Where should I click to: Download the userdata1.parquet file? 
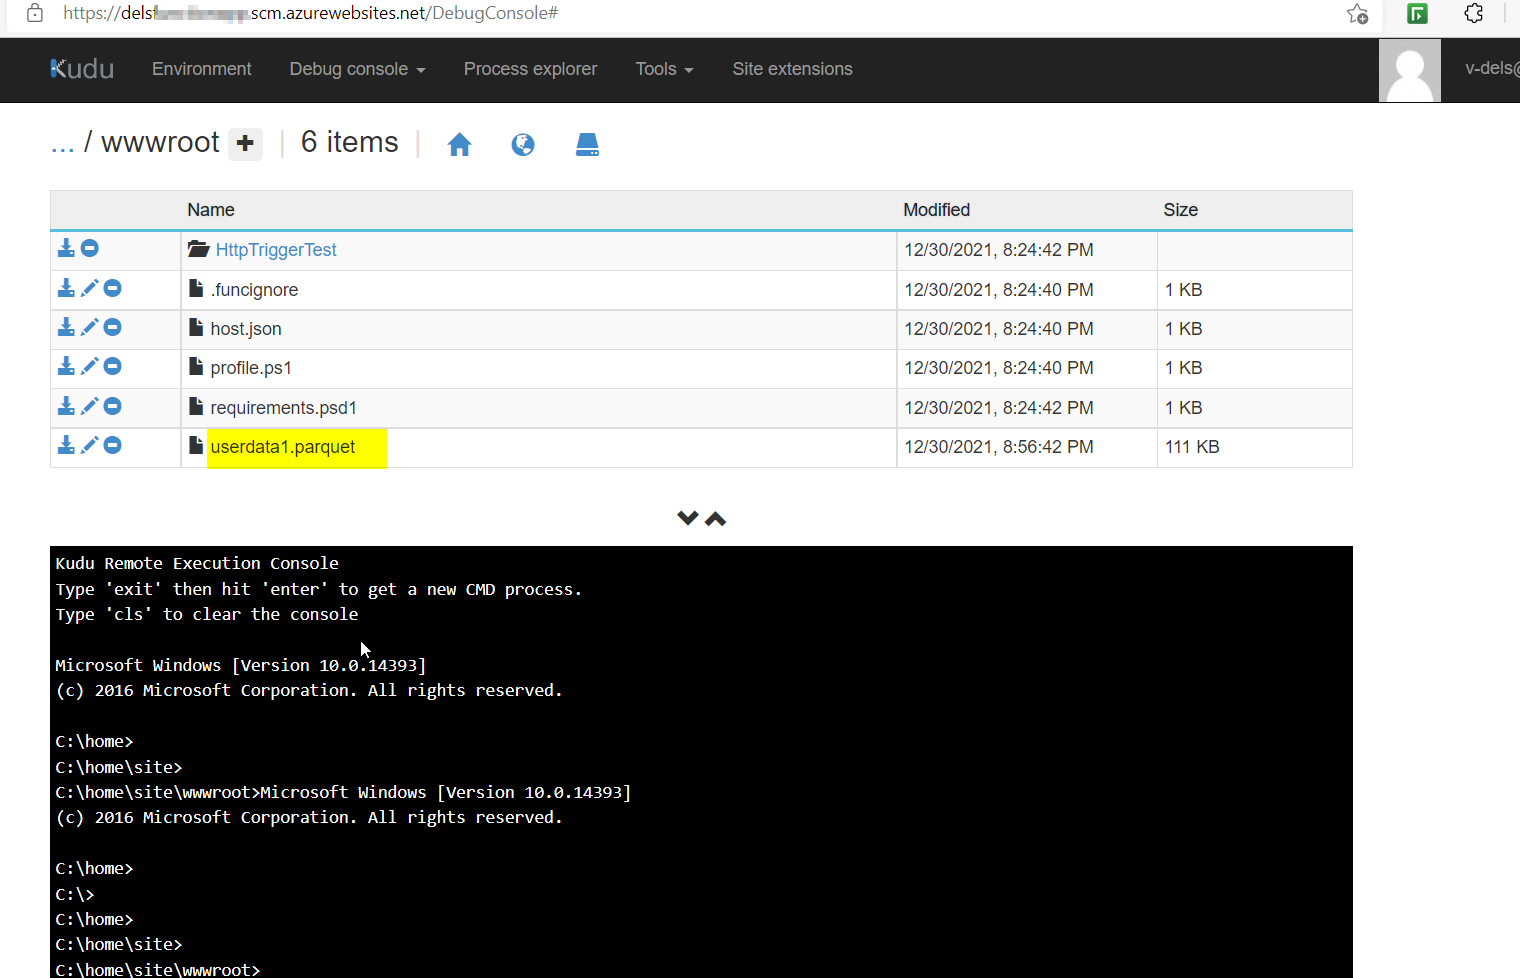pos(66,445)
